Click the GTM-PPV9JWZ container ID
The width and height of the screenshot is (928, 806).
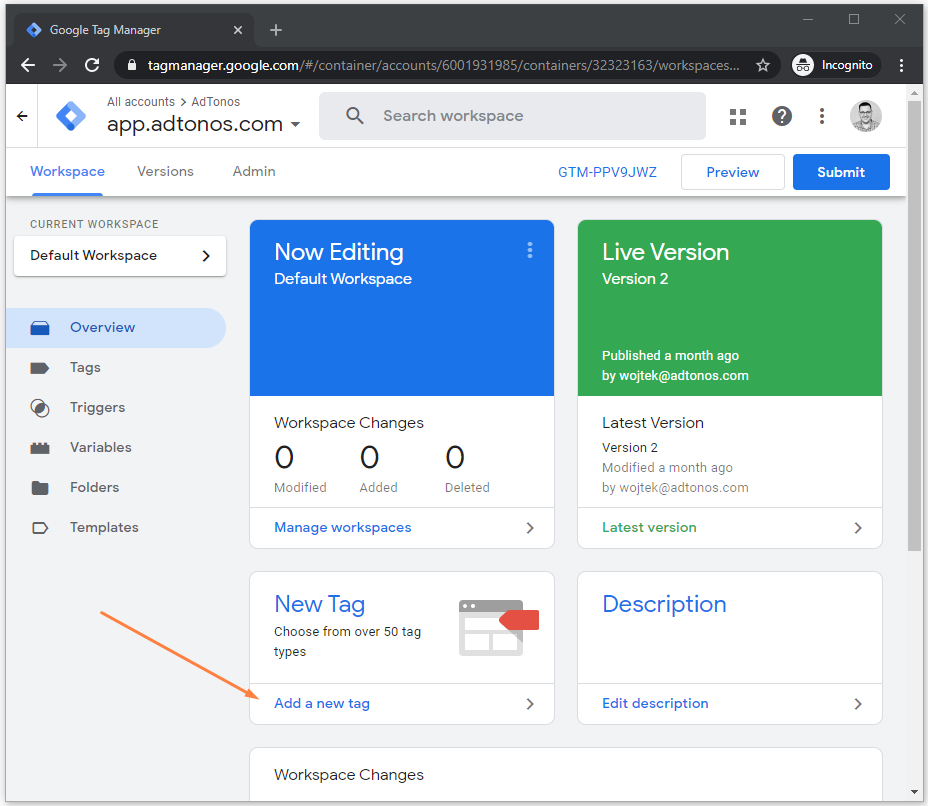tap(607, 172)
